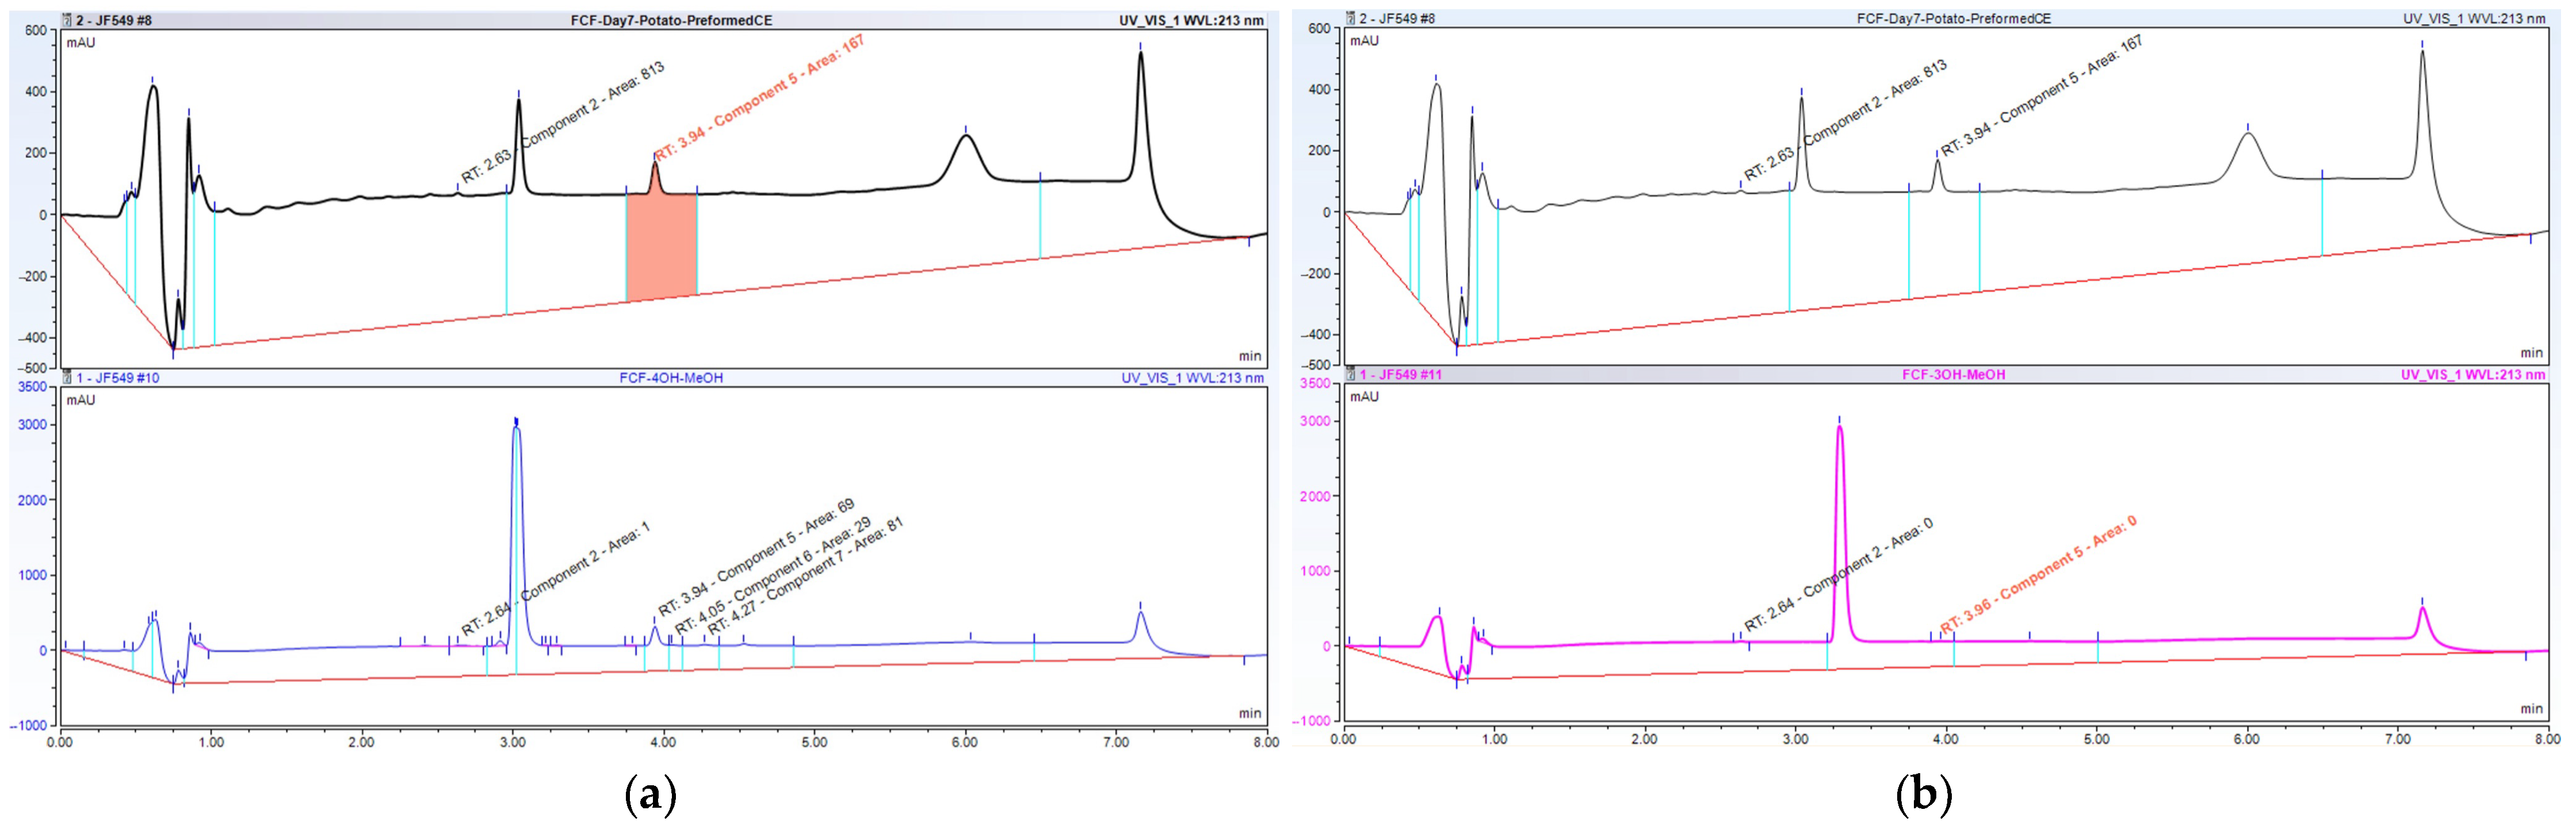Click the 'FCF-4OH-MeOH' panel title
Screen dimensions: 2576x829
671,378
